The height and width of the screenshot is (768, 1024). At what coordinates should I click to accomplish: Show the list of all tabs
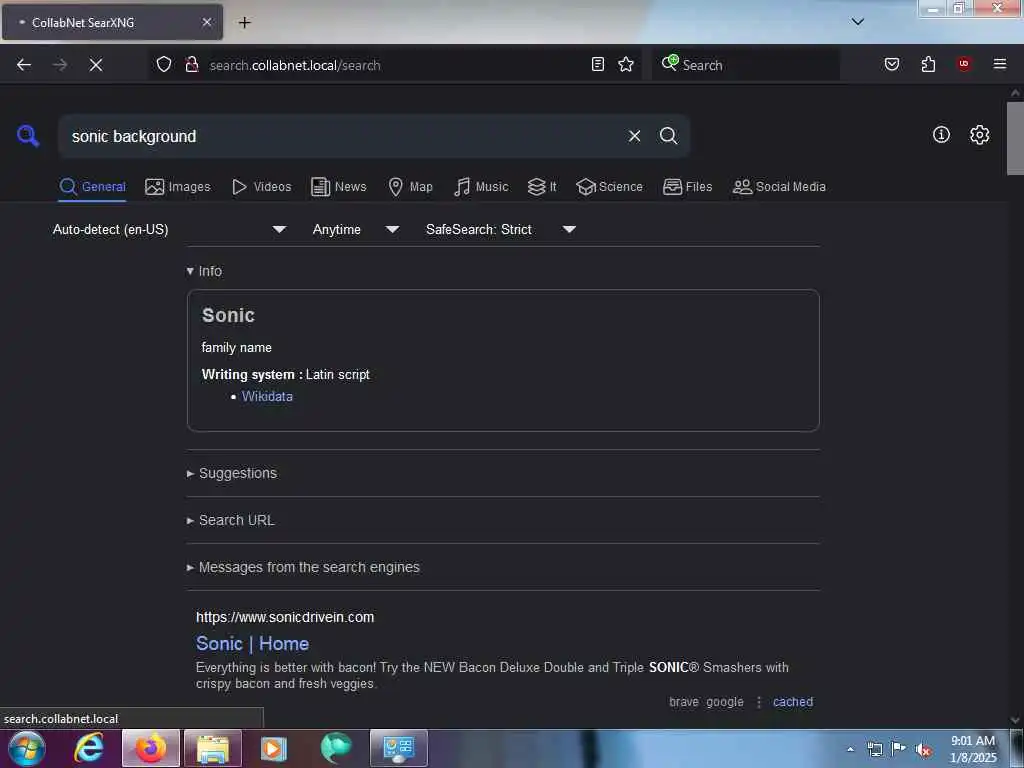[857, 22]
